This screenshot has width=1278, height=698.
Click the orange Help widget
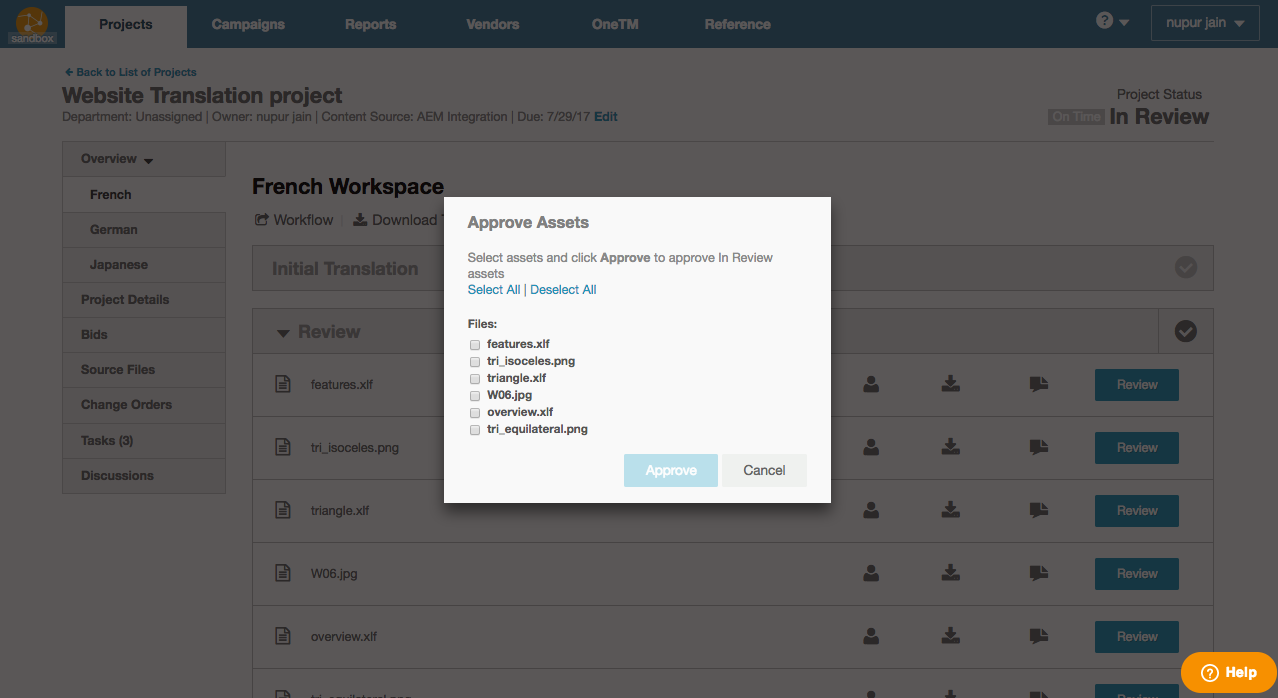pyautogui.click(x=1228, y=672)
